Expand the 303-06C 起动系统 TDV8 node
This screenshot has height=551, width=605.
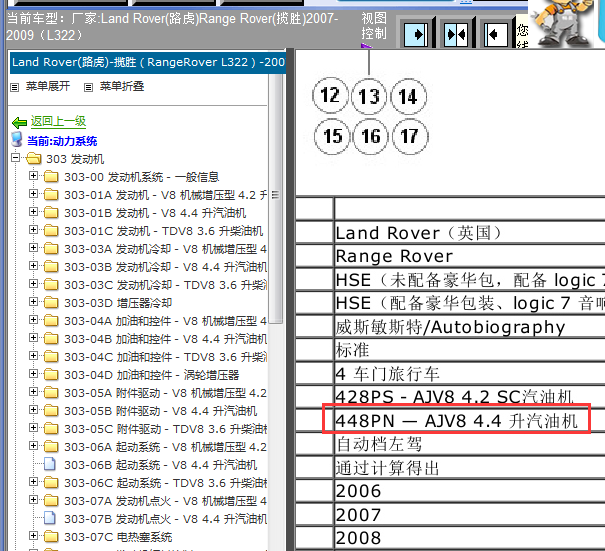pyautogui.click(x=34, y=482)
